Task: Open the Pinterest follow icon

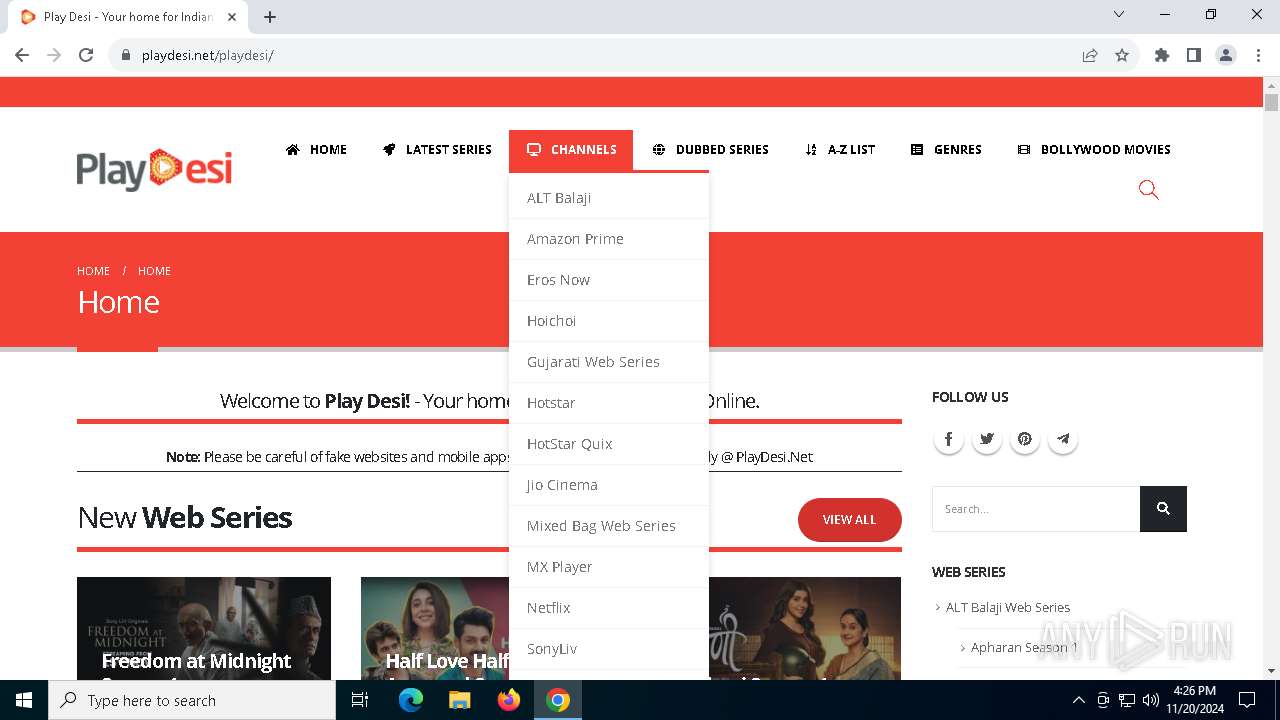Action: 1024,439
